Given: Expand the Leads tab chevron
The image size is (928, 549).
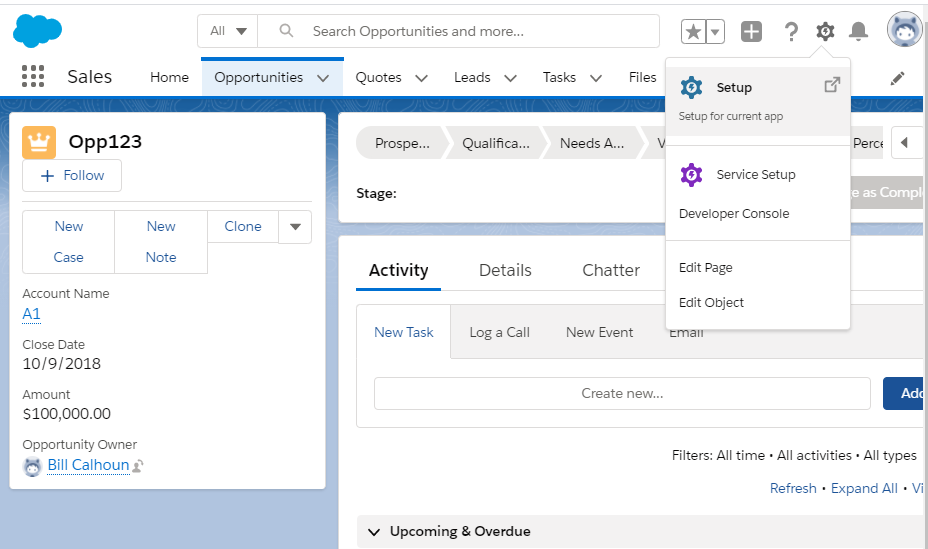Looking at the screenshot, I should 511,78.
